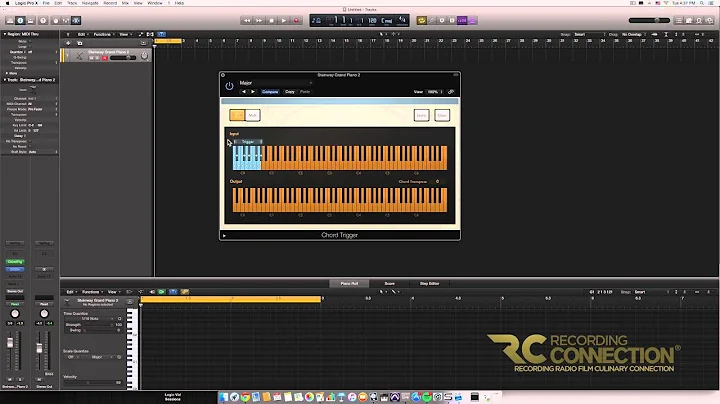Open the Library panel button
This screenshot has height=404, width=720.
tap(10, 21)
